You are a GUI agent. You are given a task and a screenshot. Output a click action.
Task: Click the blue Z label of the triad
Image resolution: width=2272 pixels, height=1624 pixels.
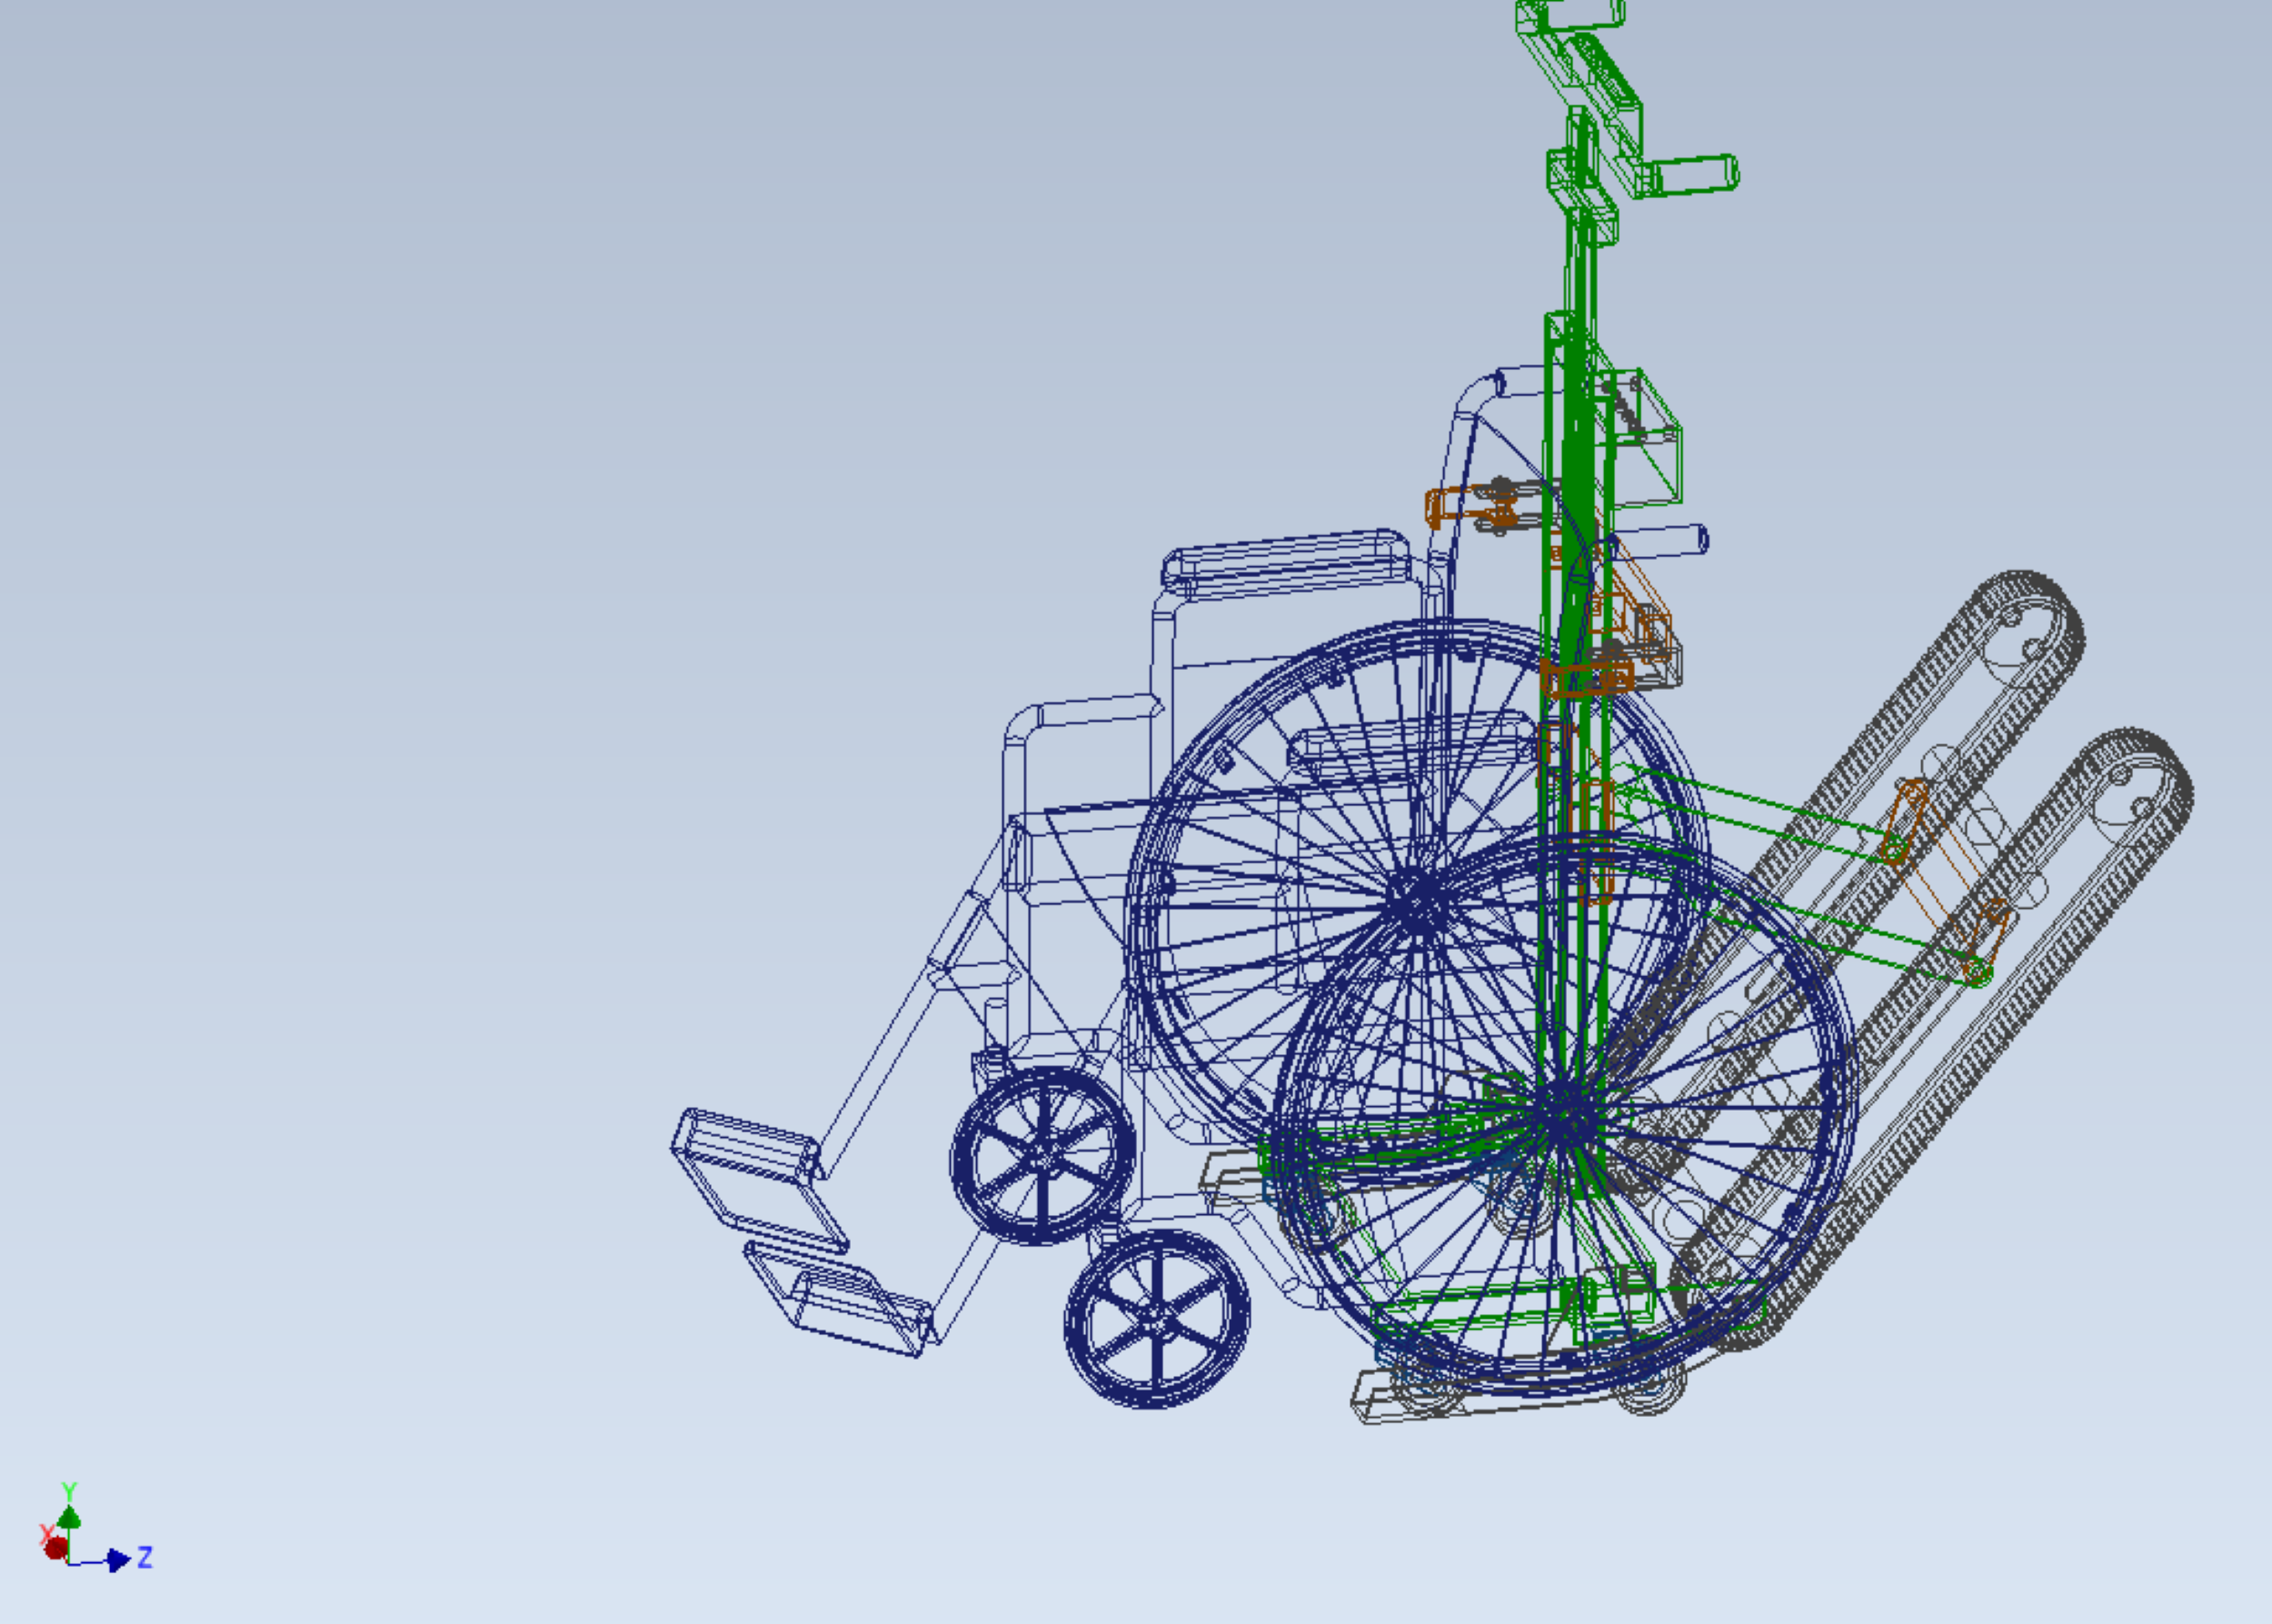[145, 1557]
